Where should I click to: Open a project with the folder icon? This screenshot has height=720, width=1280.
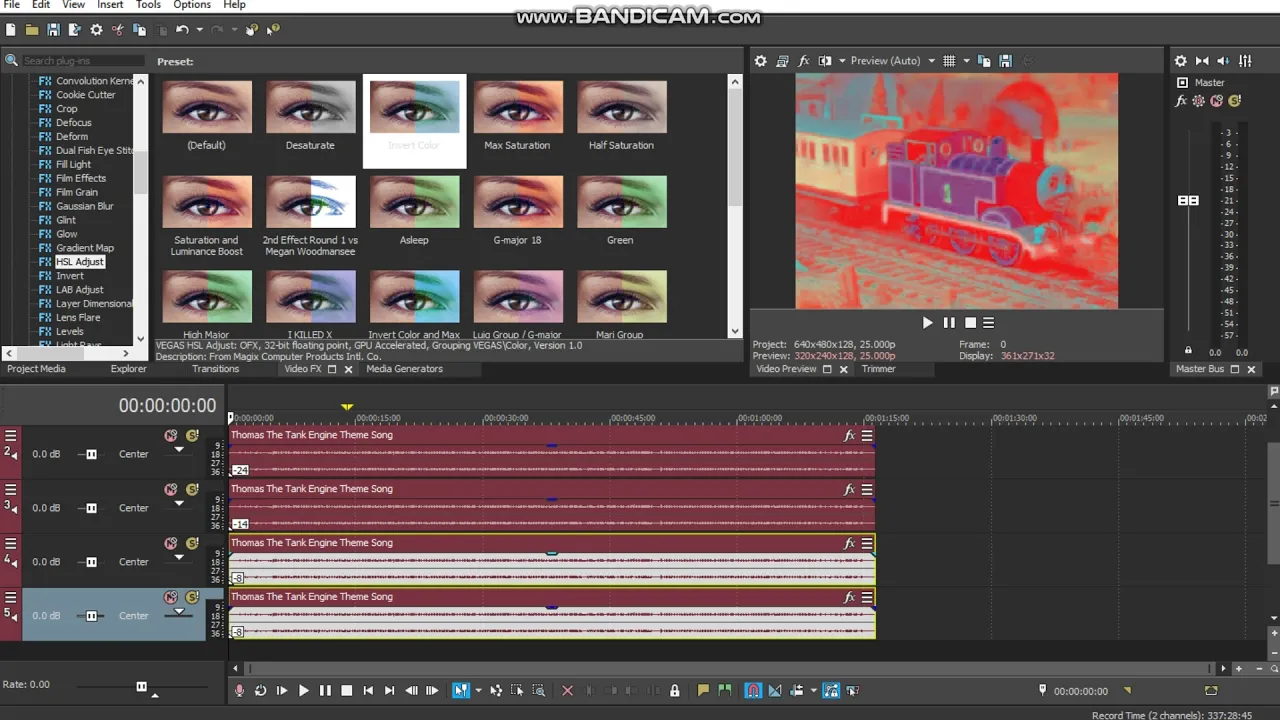click(x=32, y=30)
